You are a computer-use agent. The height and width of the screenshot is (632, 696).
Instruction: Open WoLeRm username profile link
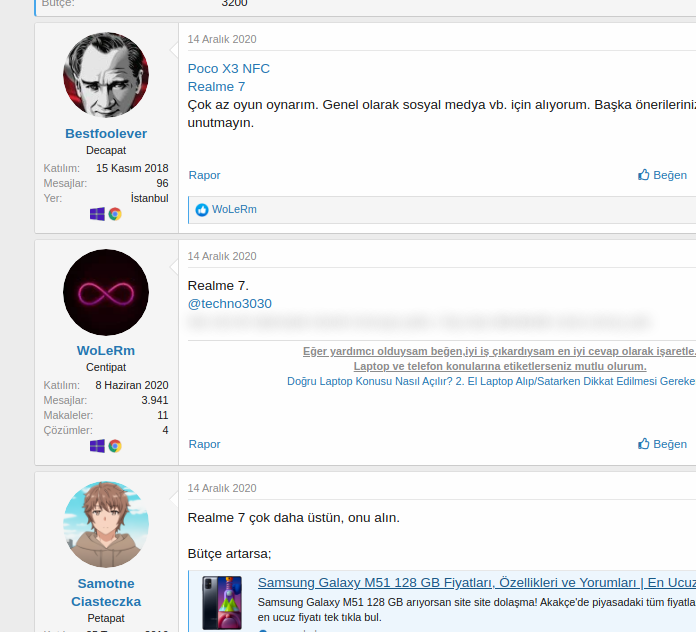point(106,351)
